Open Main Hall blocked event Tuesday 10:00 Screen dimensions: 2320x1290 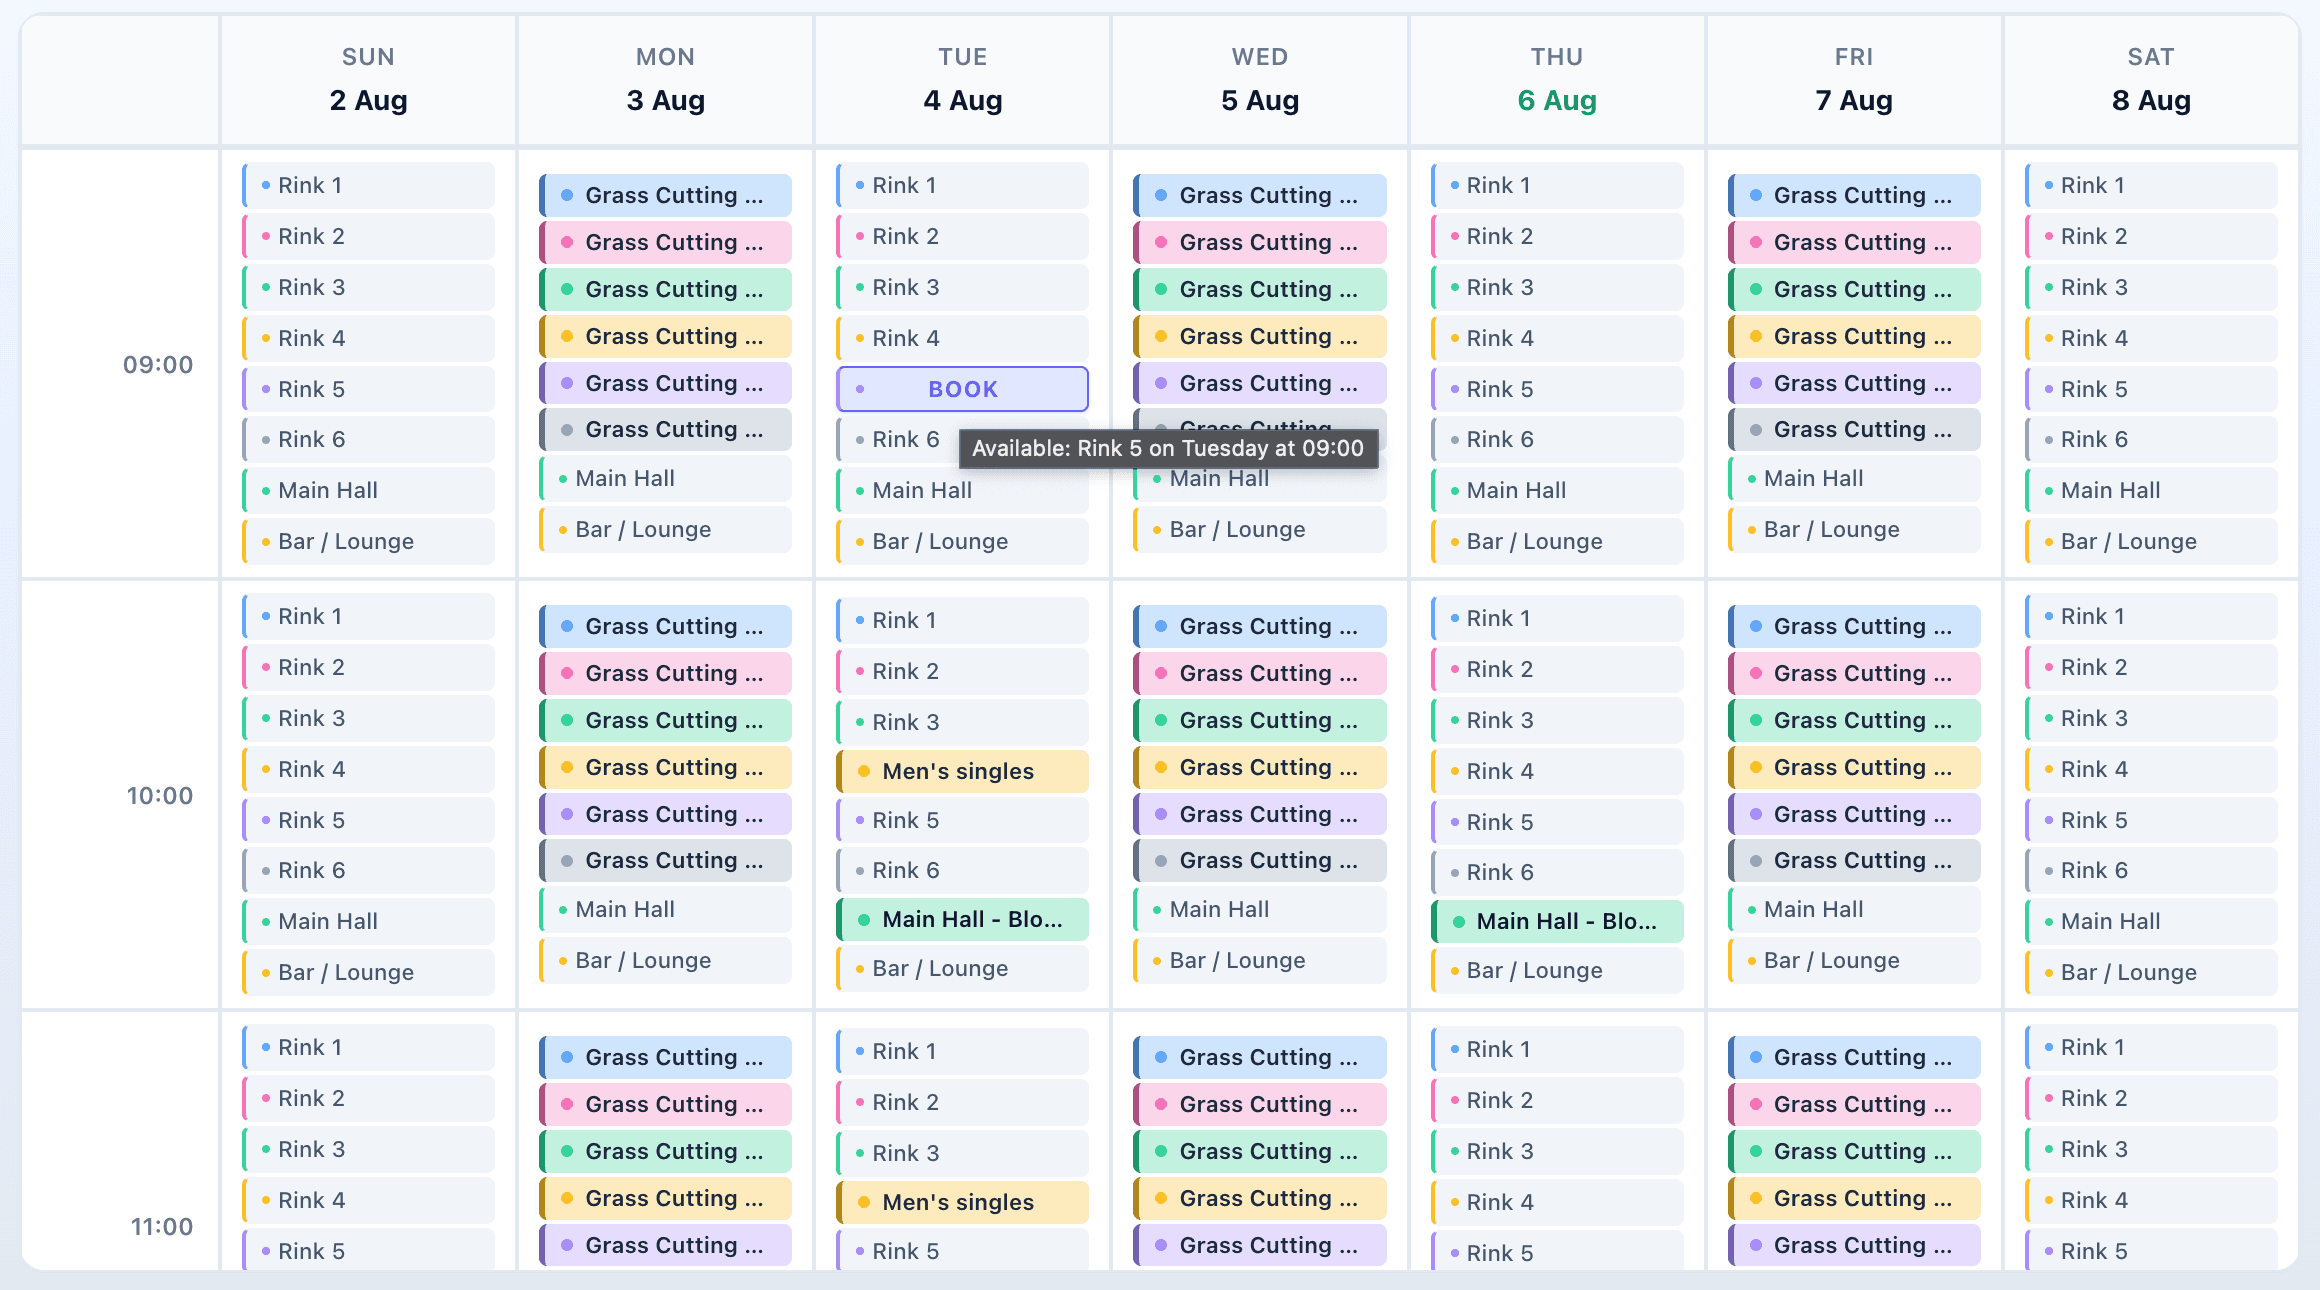tap(962, 919)
